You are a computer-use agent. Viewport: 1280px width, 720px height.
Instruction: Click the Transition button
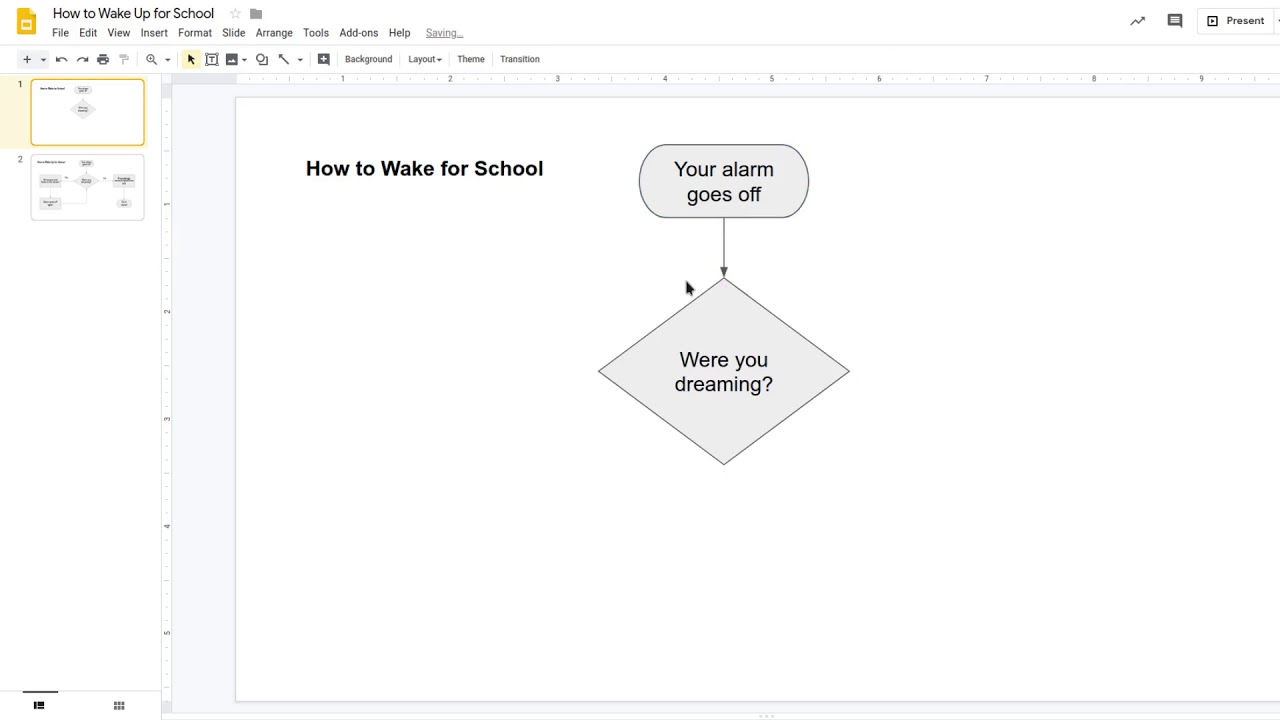520,59
